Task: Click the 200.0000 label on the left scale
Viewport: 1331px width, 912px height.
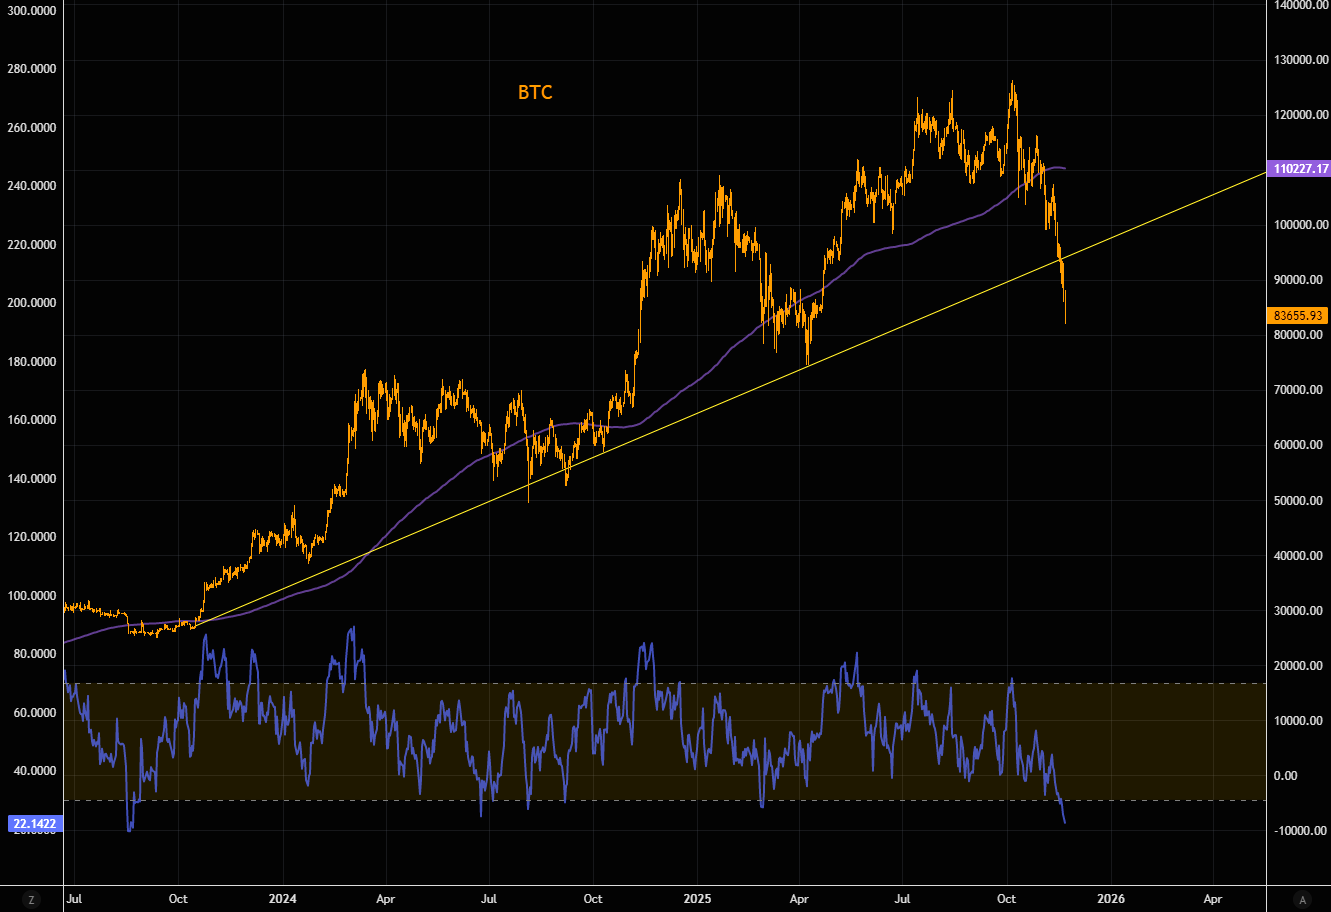Action: tap(33, 303)
